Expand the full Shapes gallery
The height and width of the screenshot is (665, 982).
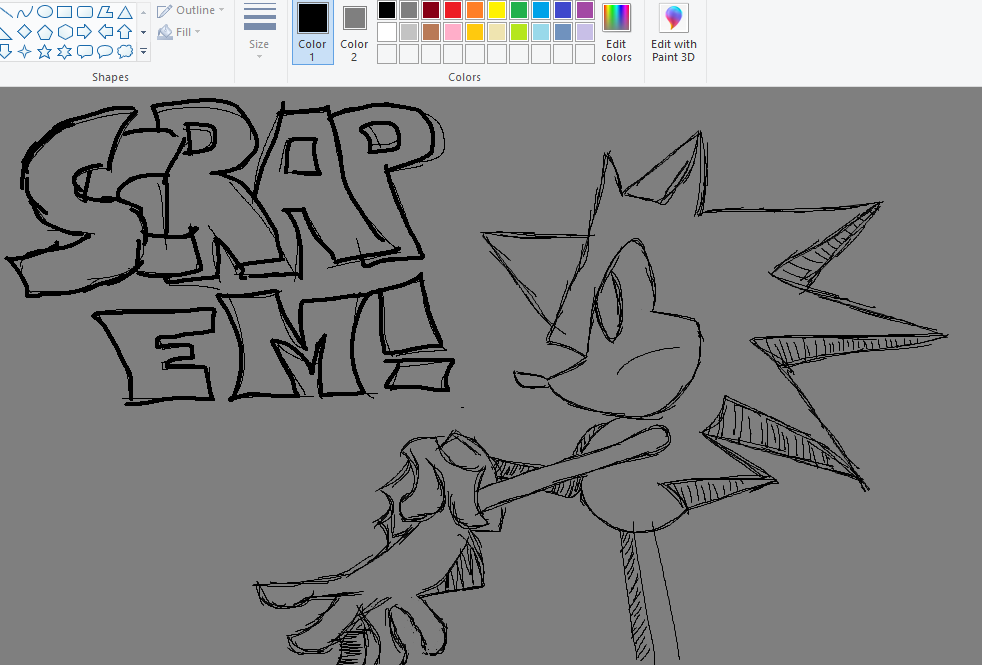point(143,51)
